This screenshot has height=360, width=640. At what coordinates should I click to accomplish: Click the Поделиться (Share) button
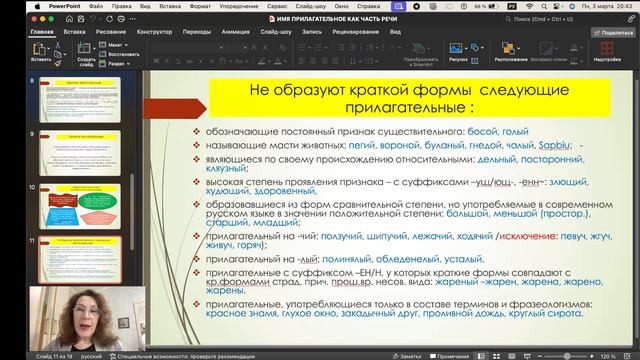coord(613,33)
